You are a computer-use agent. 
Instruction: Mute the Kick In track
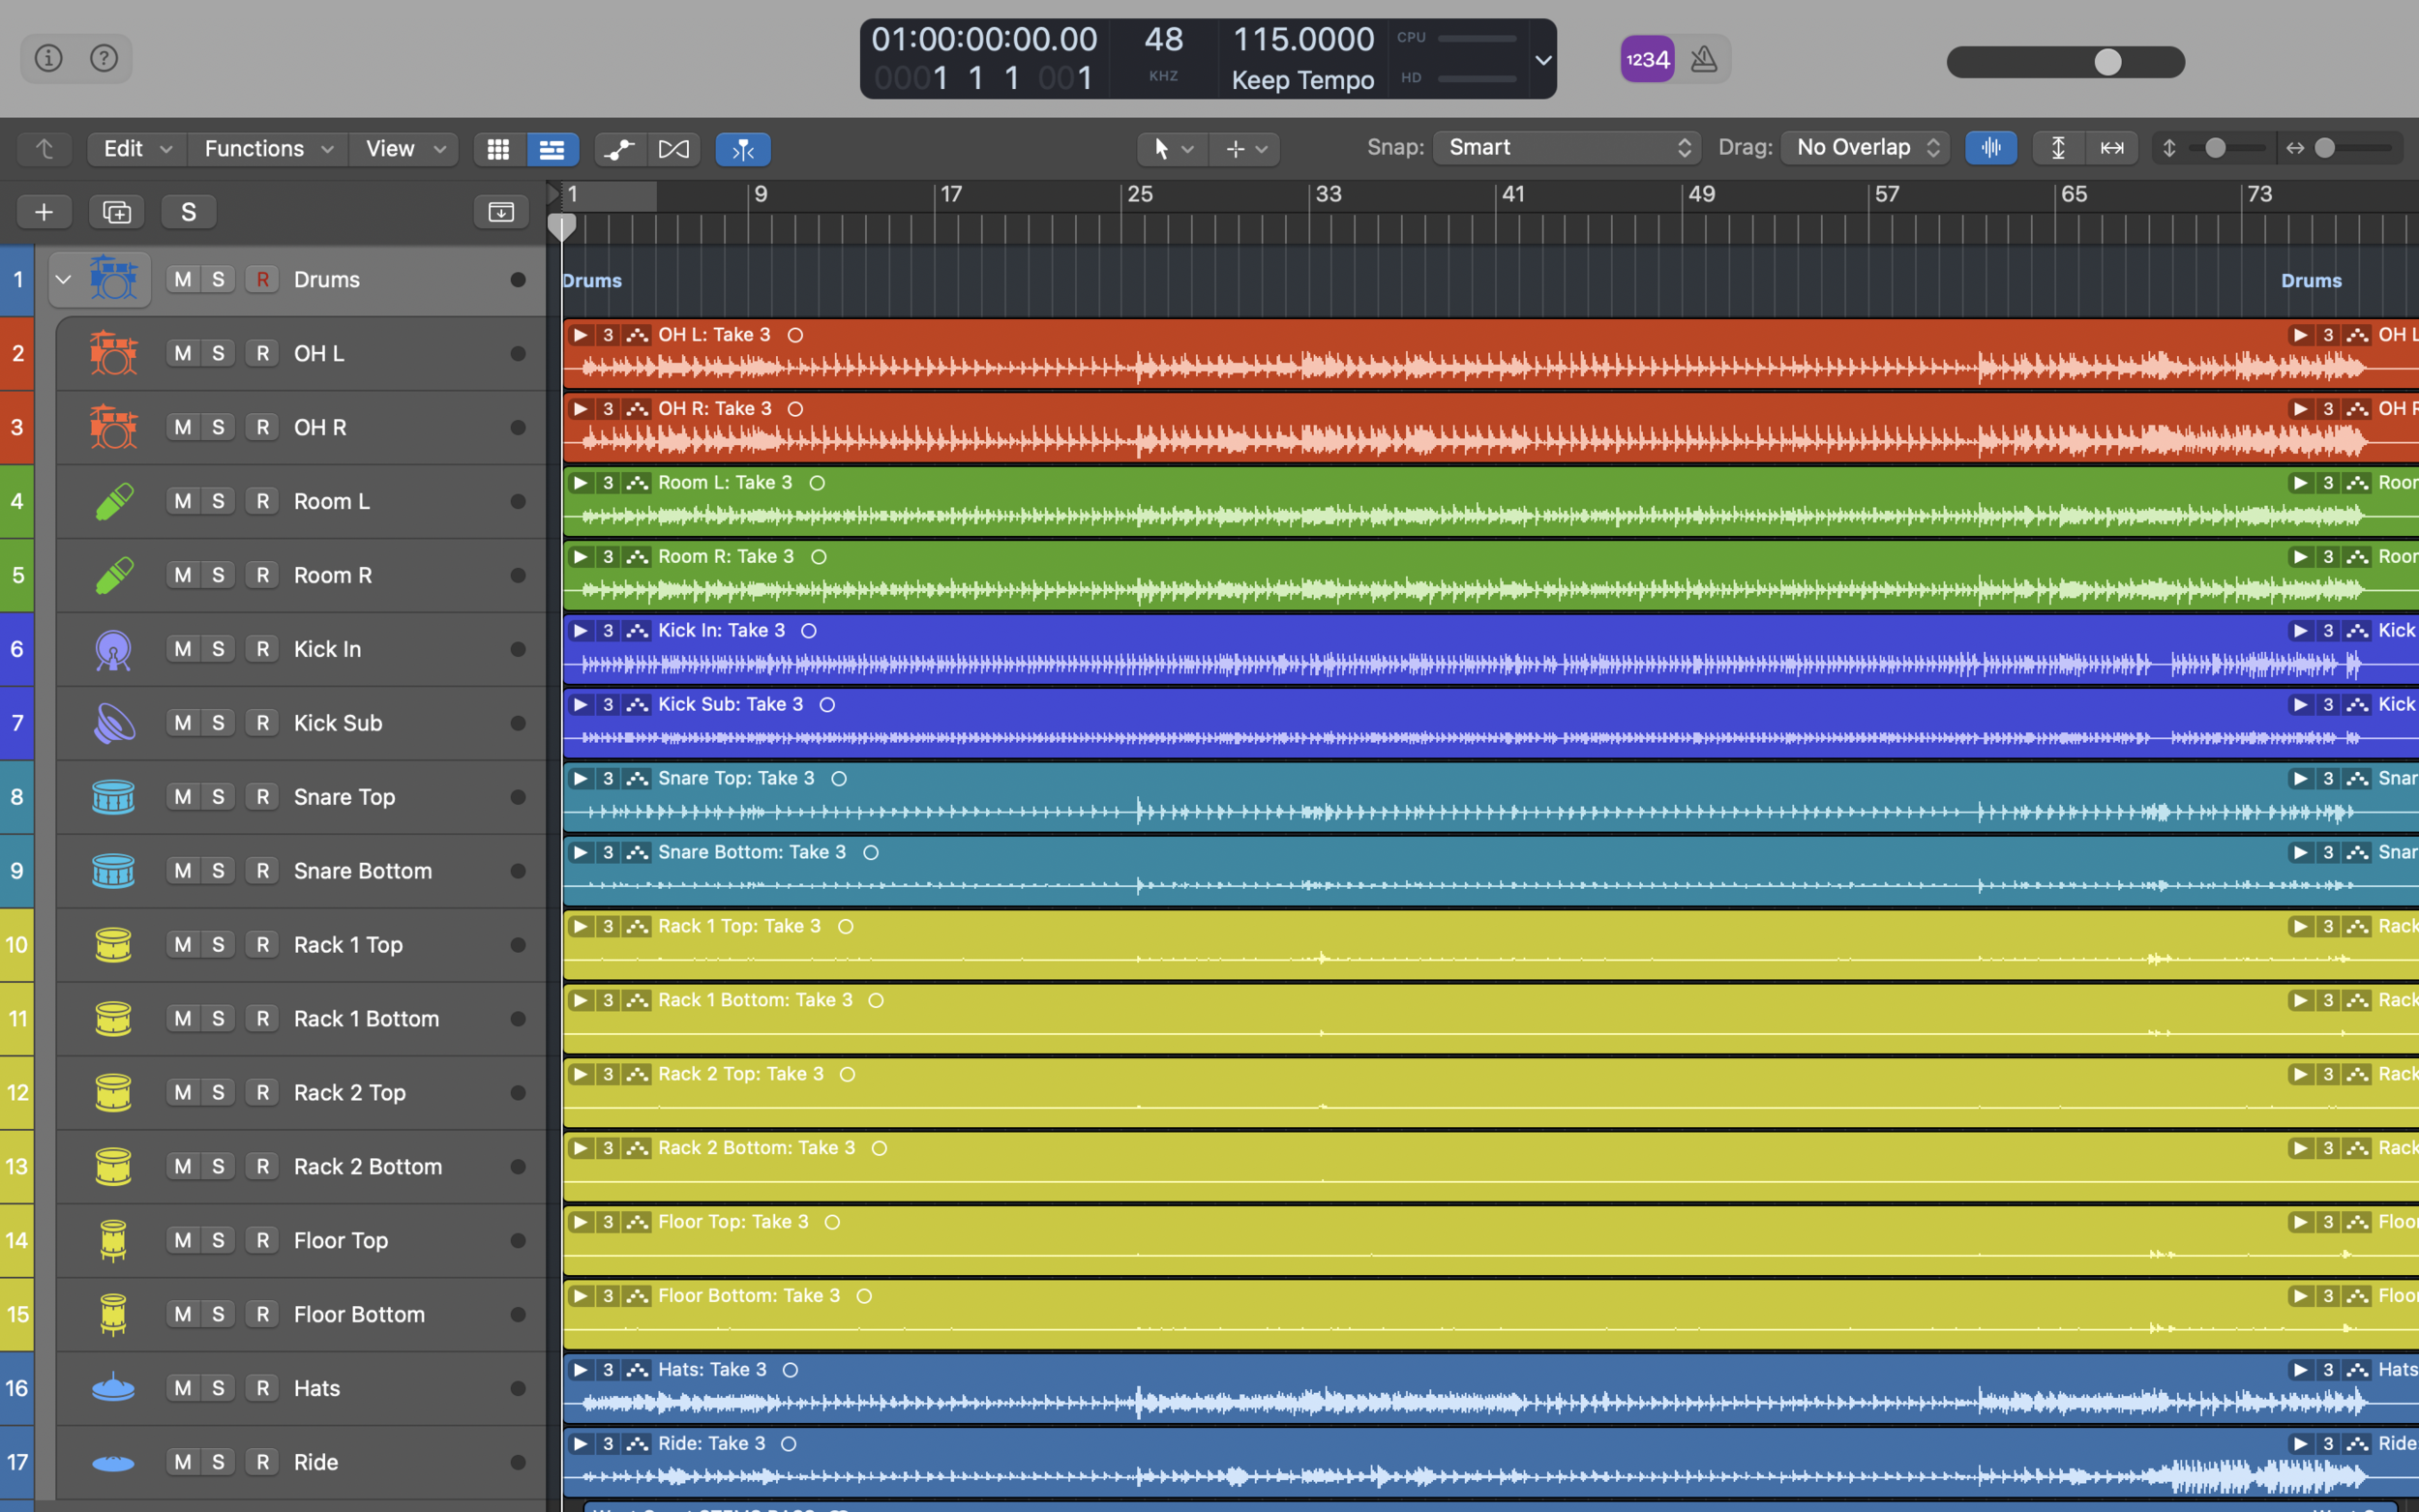pos(182,648)
